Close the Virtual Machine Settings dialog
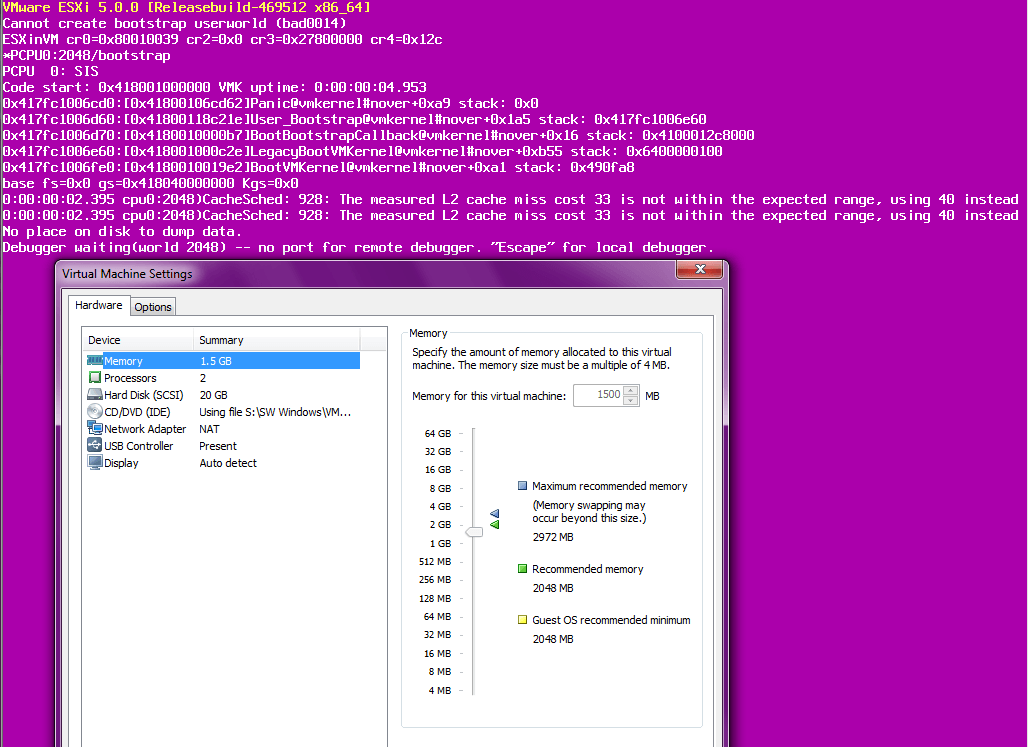 coord(699,271)
